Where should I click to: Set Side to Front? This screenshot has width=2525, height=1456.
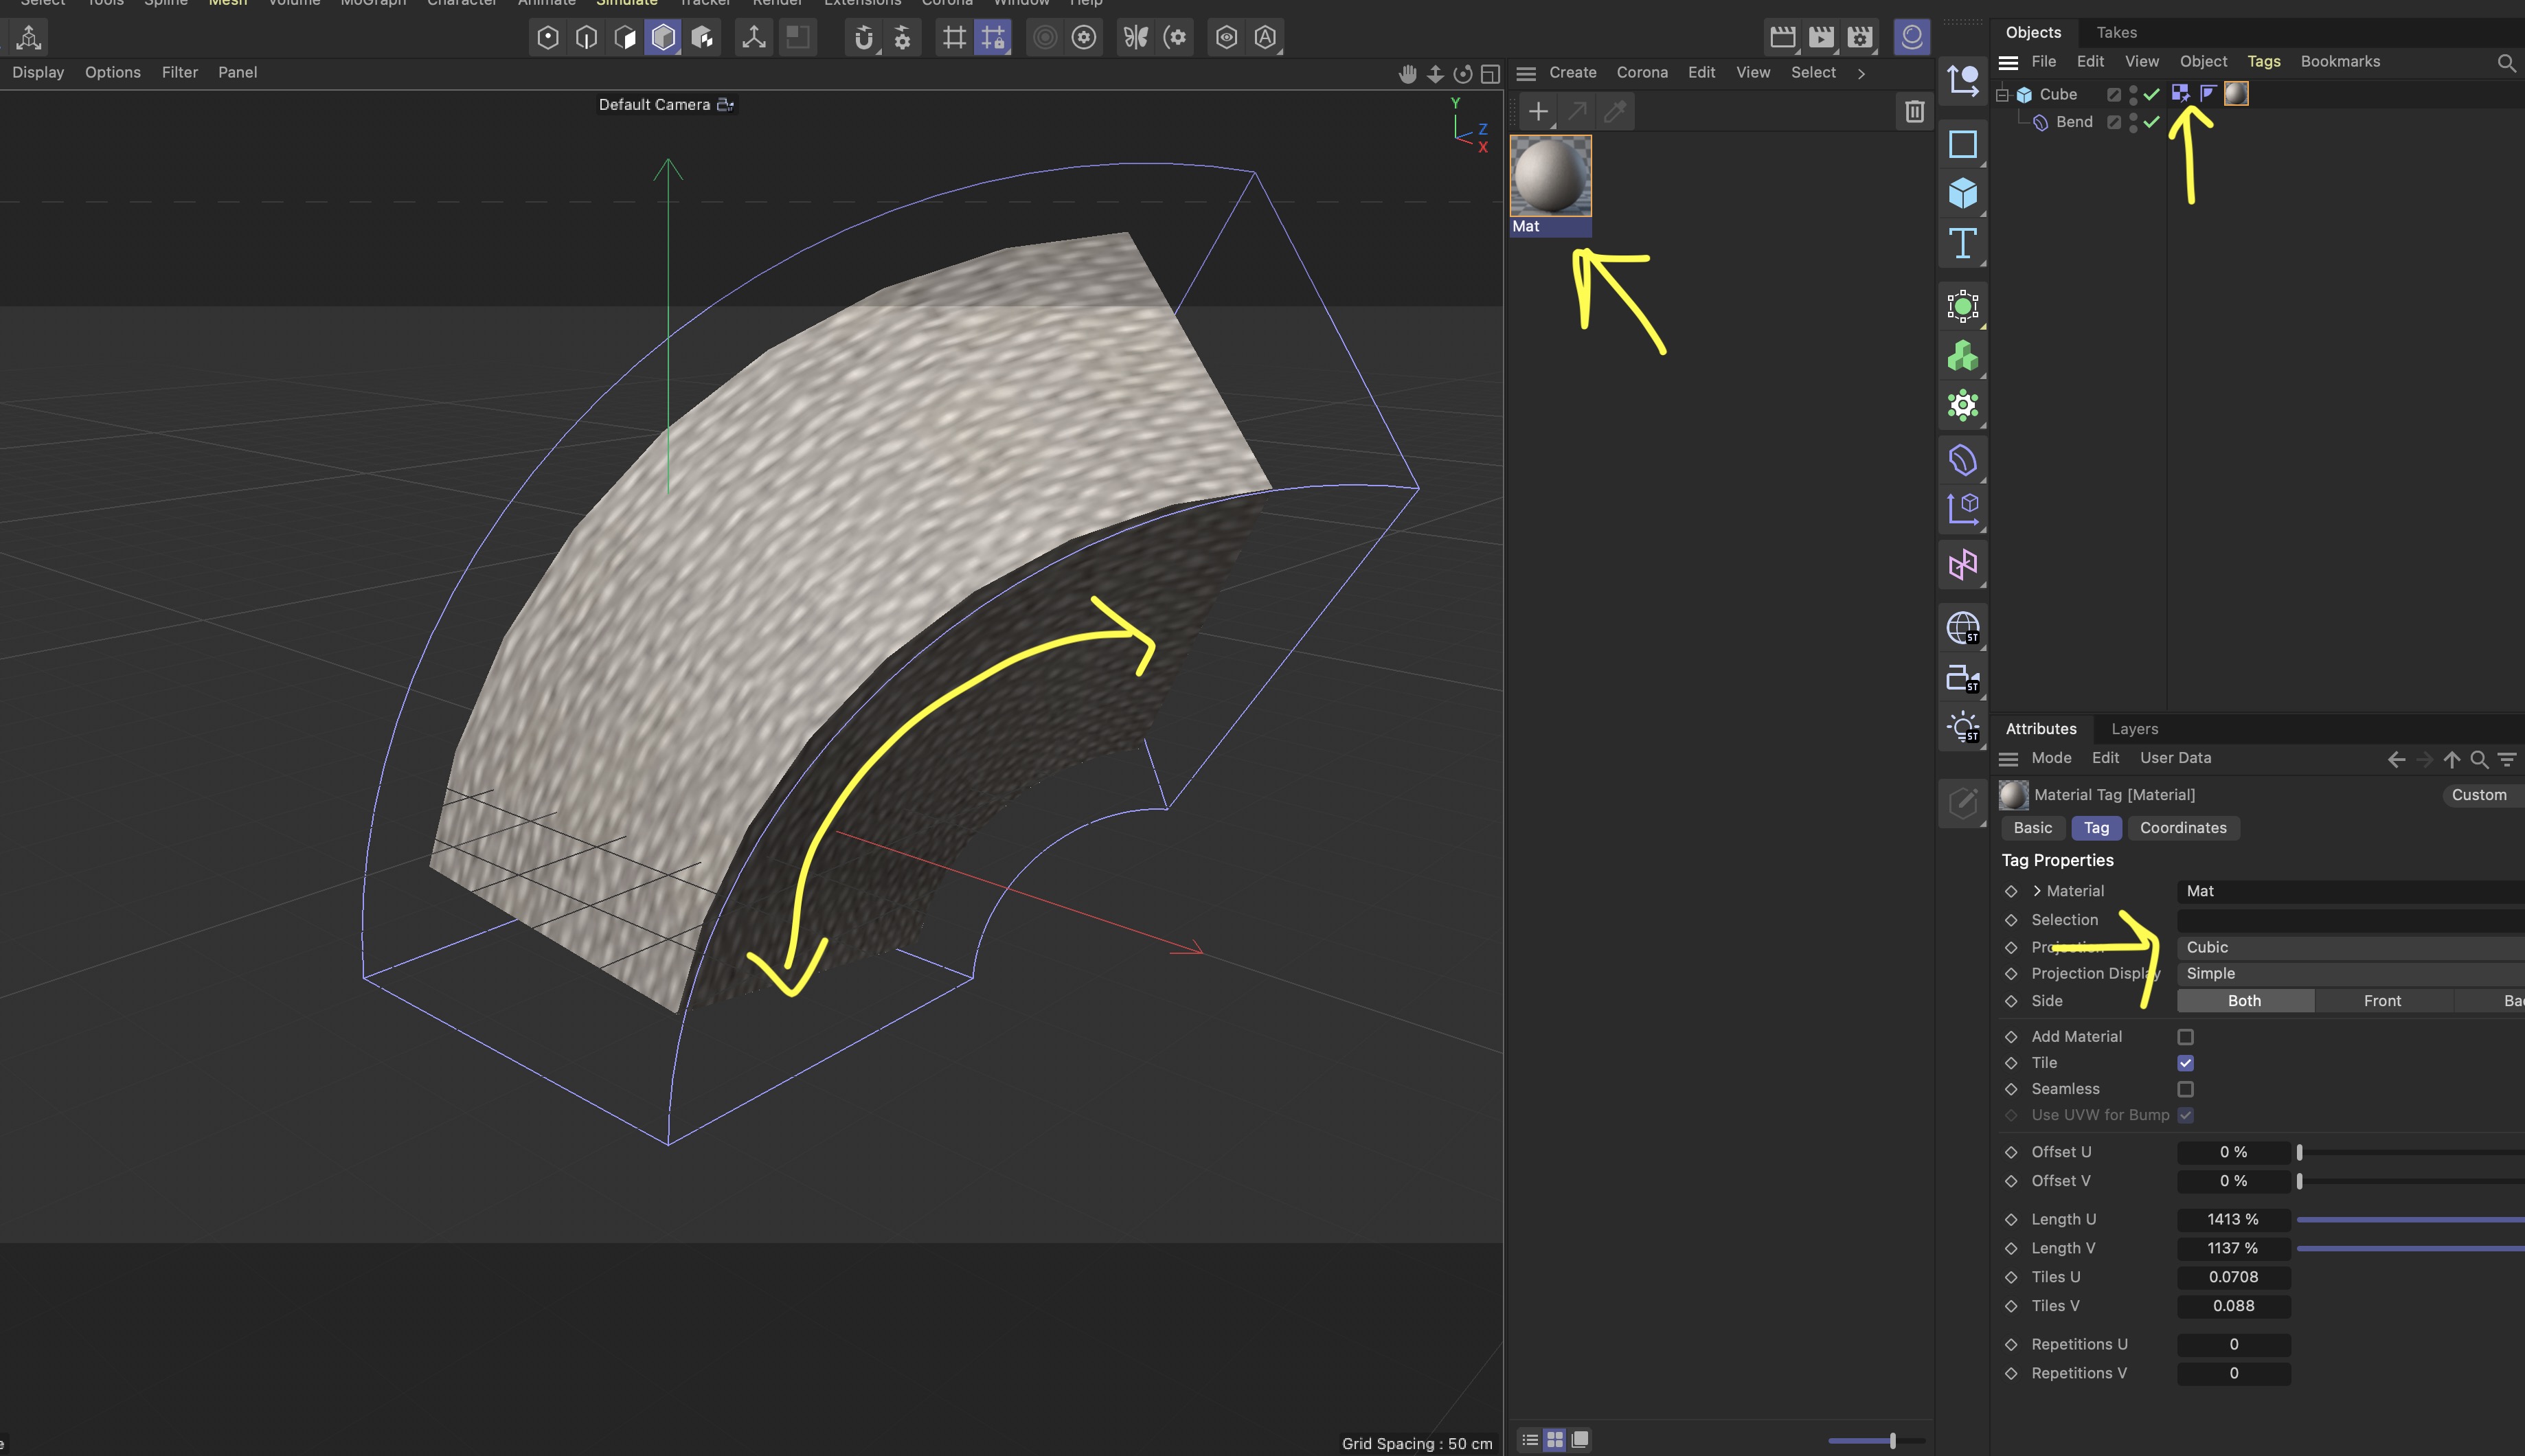pos(2382,1001)
